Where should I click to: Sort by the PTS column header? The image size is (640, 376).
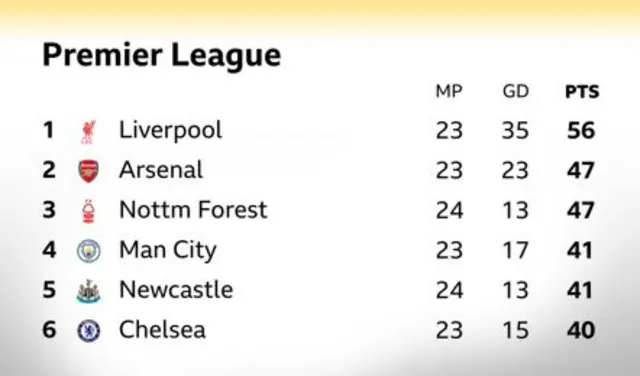tap(582, 92)
